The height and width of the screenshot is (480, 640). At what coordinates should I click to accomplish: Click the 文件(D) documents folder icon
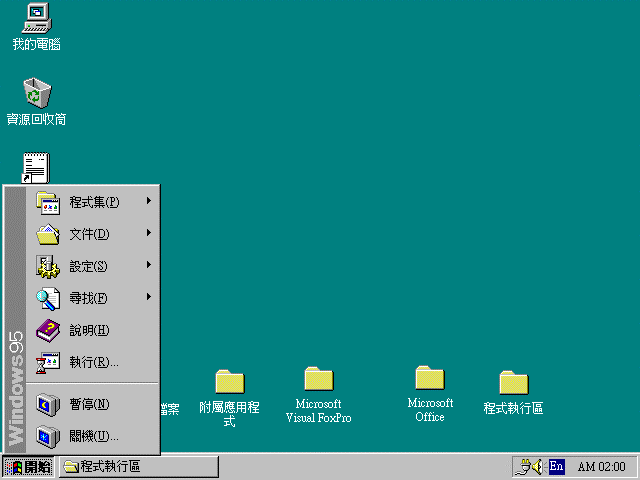pos(48,234)
